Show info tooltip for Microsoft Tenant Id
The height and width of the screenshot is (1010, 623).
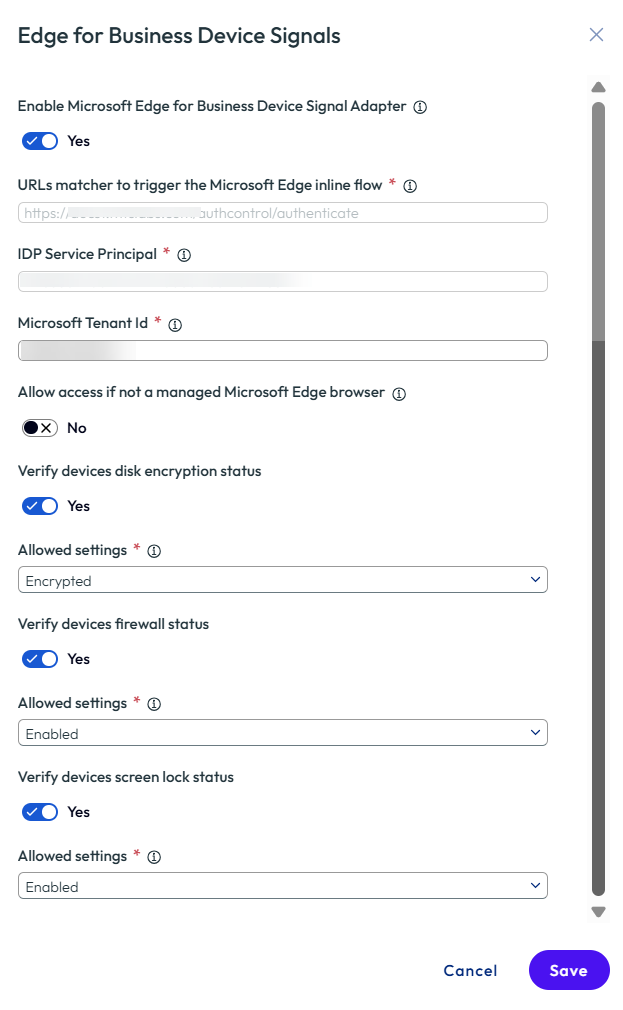click(x=175, y=325)
